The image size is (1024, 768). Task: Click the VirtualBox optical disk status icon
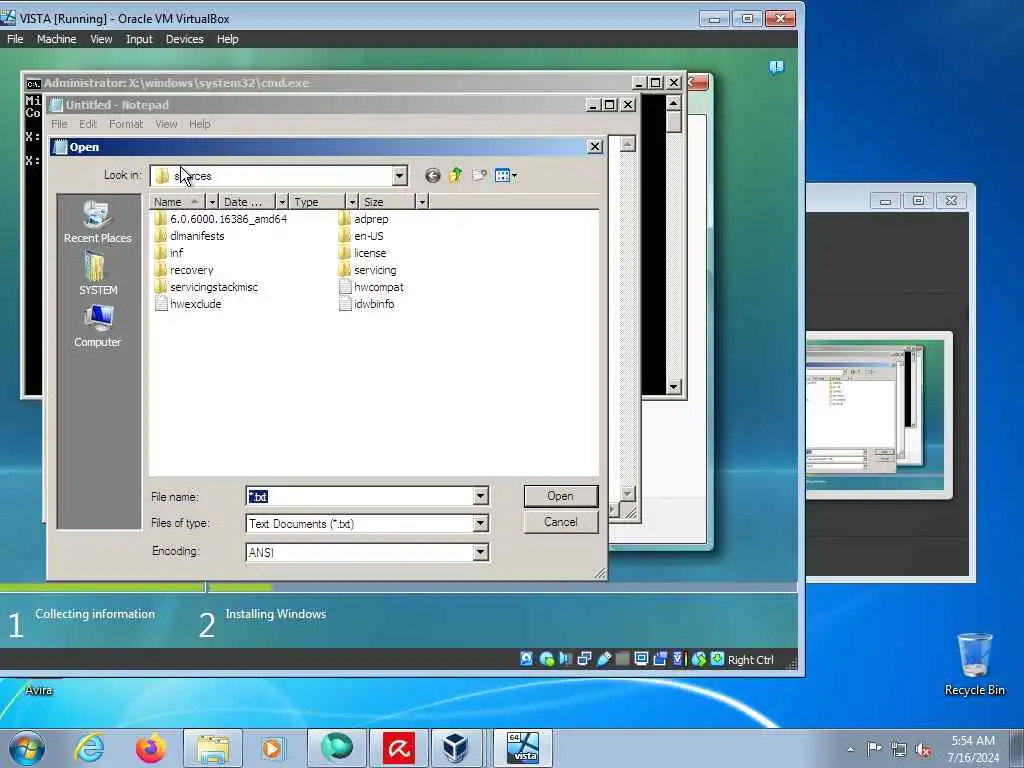coord(547,659)
